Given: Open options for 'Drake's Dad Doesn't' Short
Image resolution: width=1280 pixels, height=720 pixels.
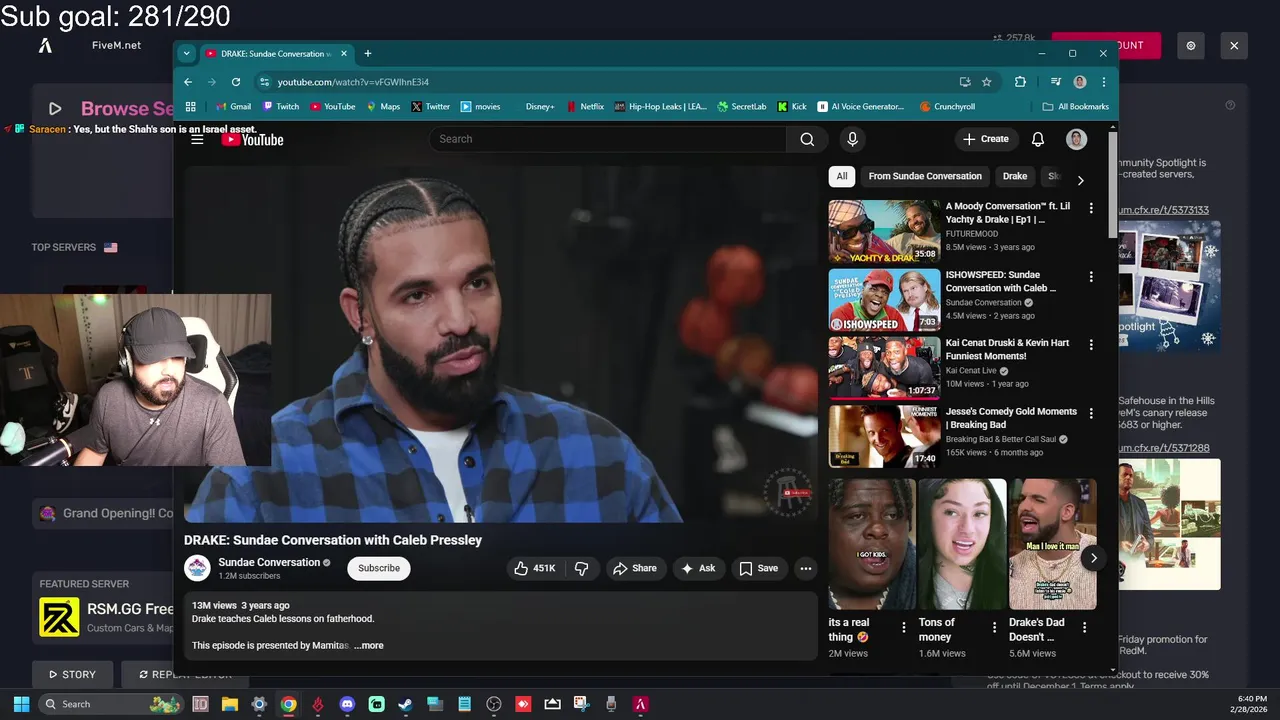Looking at the screenshot, I should 1085,628.
